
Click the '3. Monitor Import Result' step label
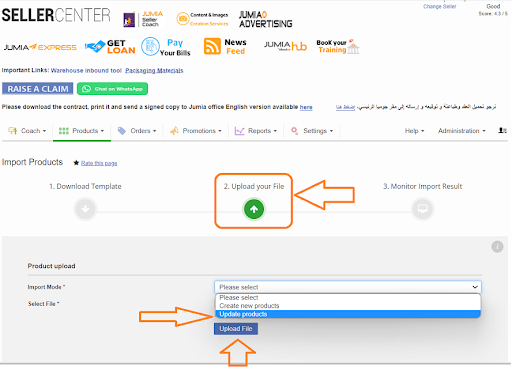423,186
